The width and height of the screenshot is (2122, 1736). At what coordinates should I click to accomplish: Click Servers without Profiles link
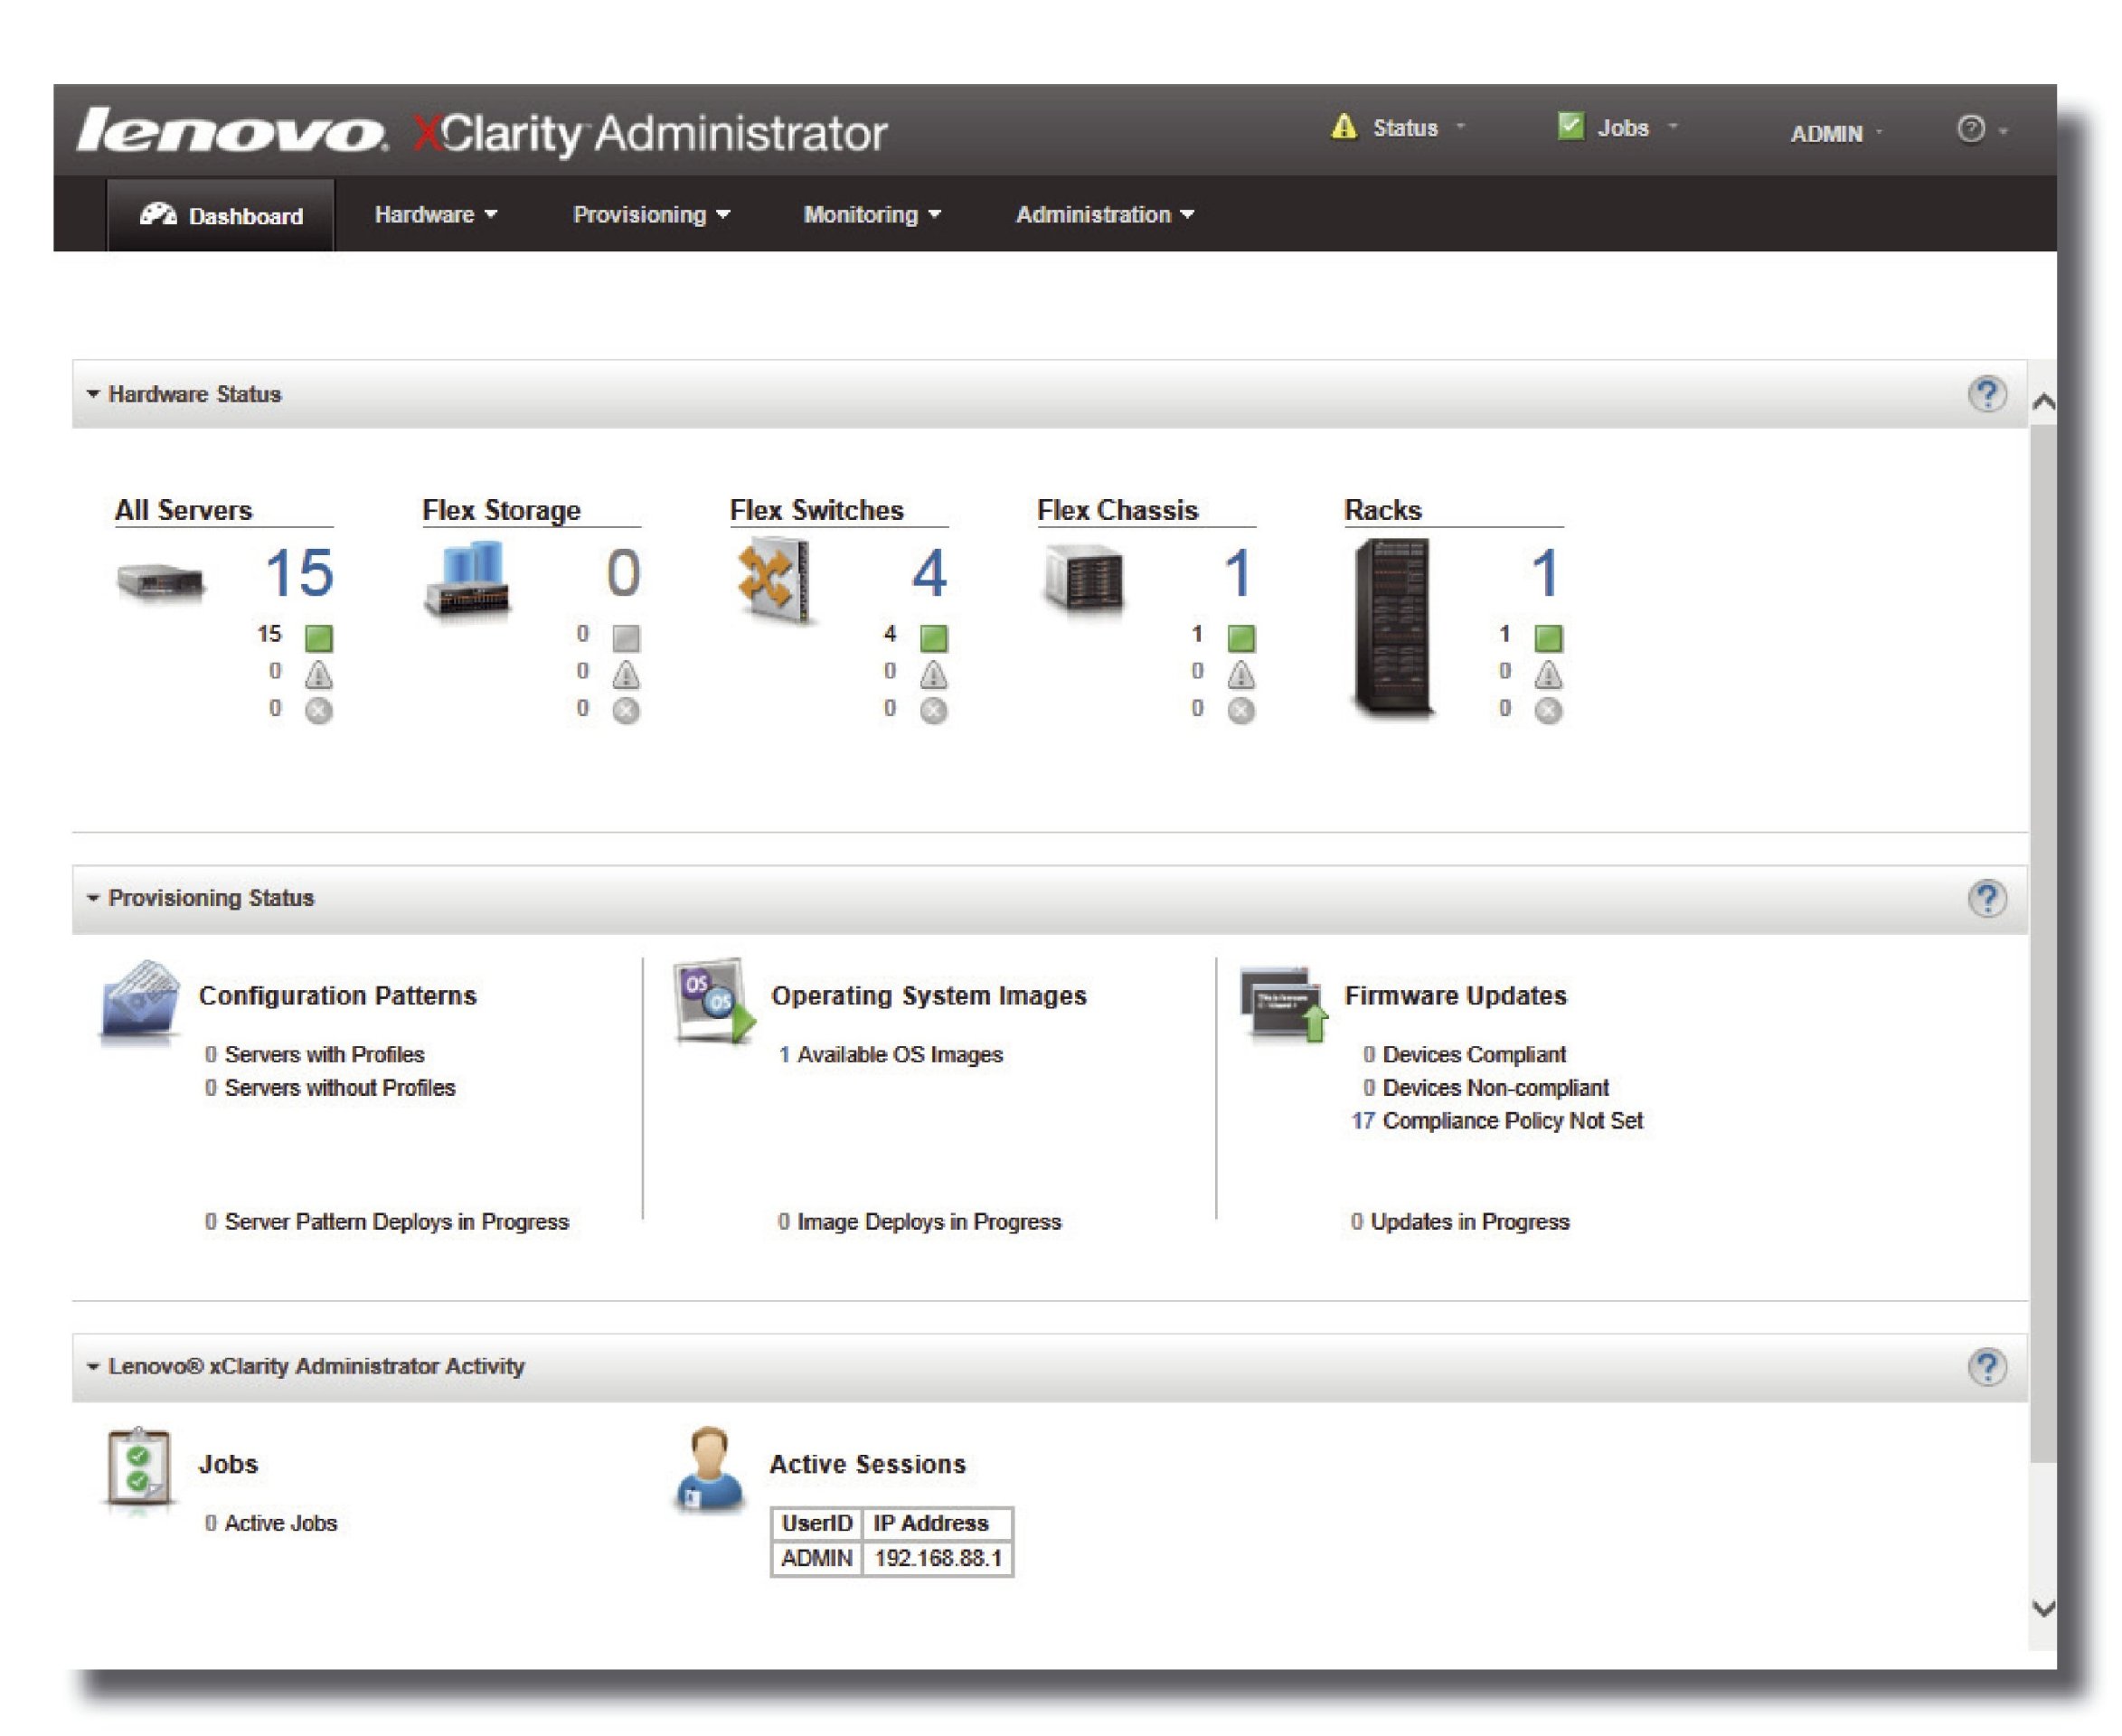(330, 1088)
